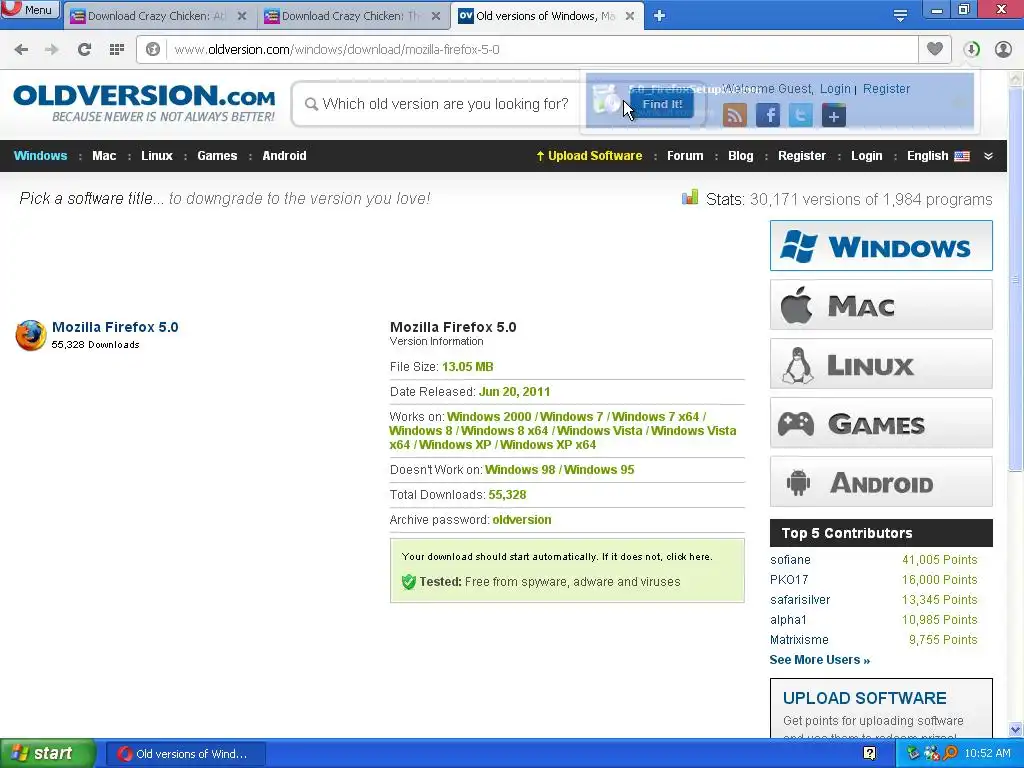Click the Register link in the welcome bar
The image size is (1024, 768).
point(886,89)
